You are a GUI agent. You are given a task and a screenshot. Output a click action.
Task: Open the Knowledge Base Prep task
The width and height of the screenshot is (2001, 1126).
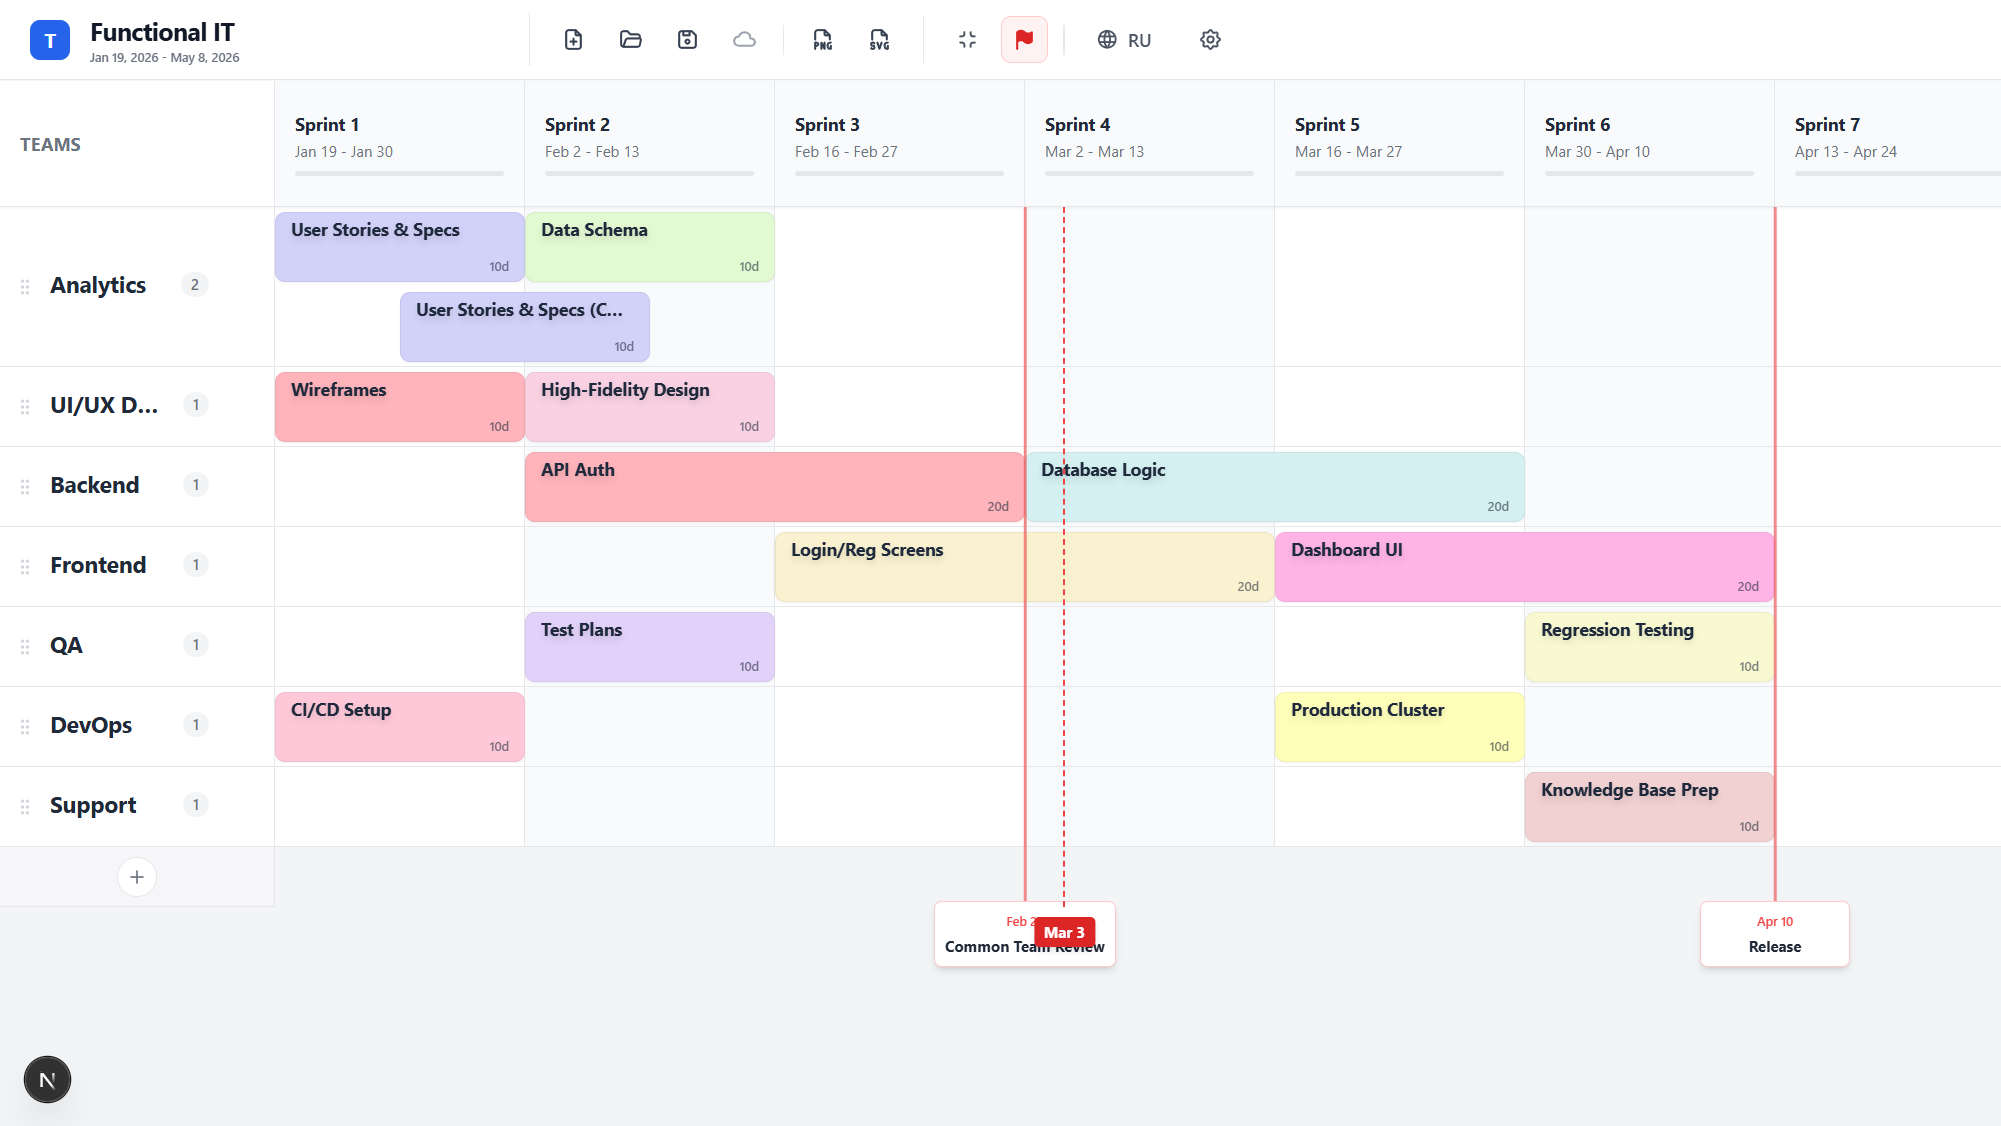[1650, 807]
